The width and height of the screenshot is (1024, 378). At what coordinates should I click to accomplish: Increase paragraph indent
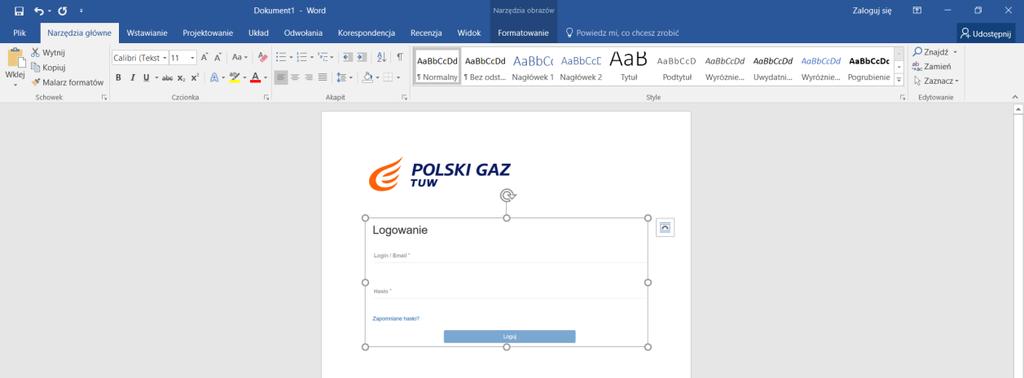coord(361,57)
